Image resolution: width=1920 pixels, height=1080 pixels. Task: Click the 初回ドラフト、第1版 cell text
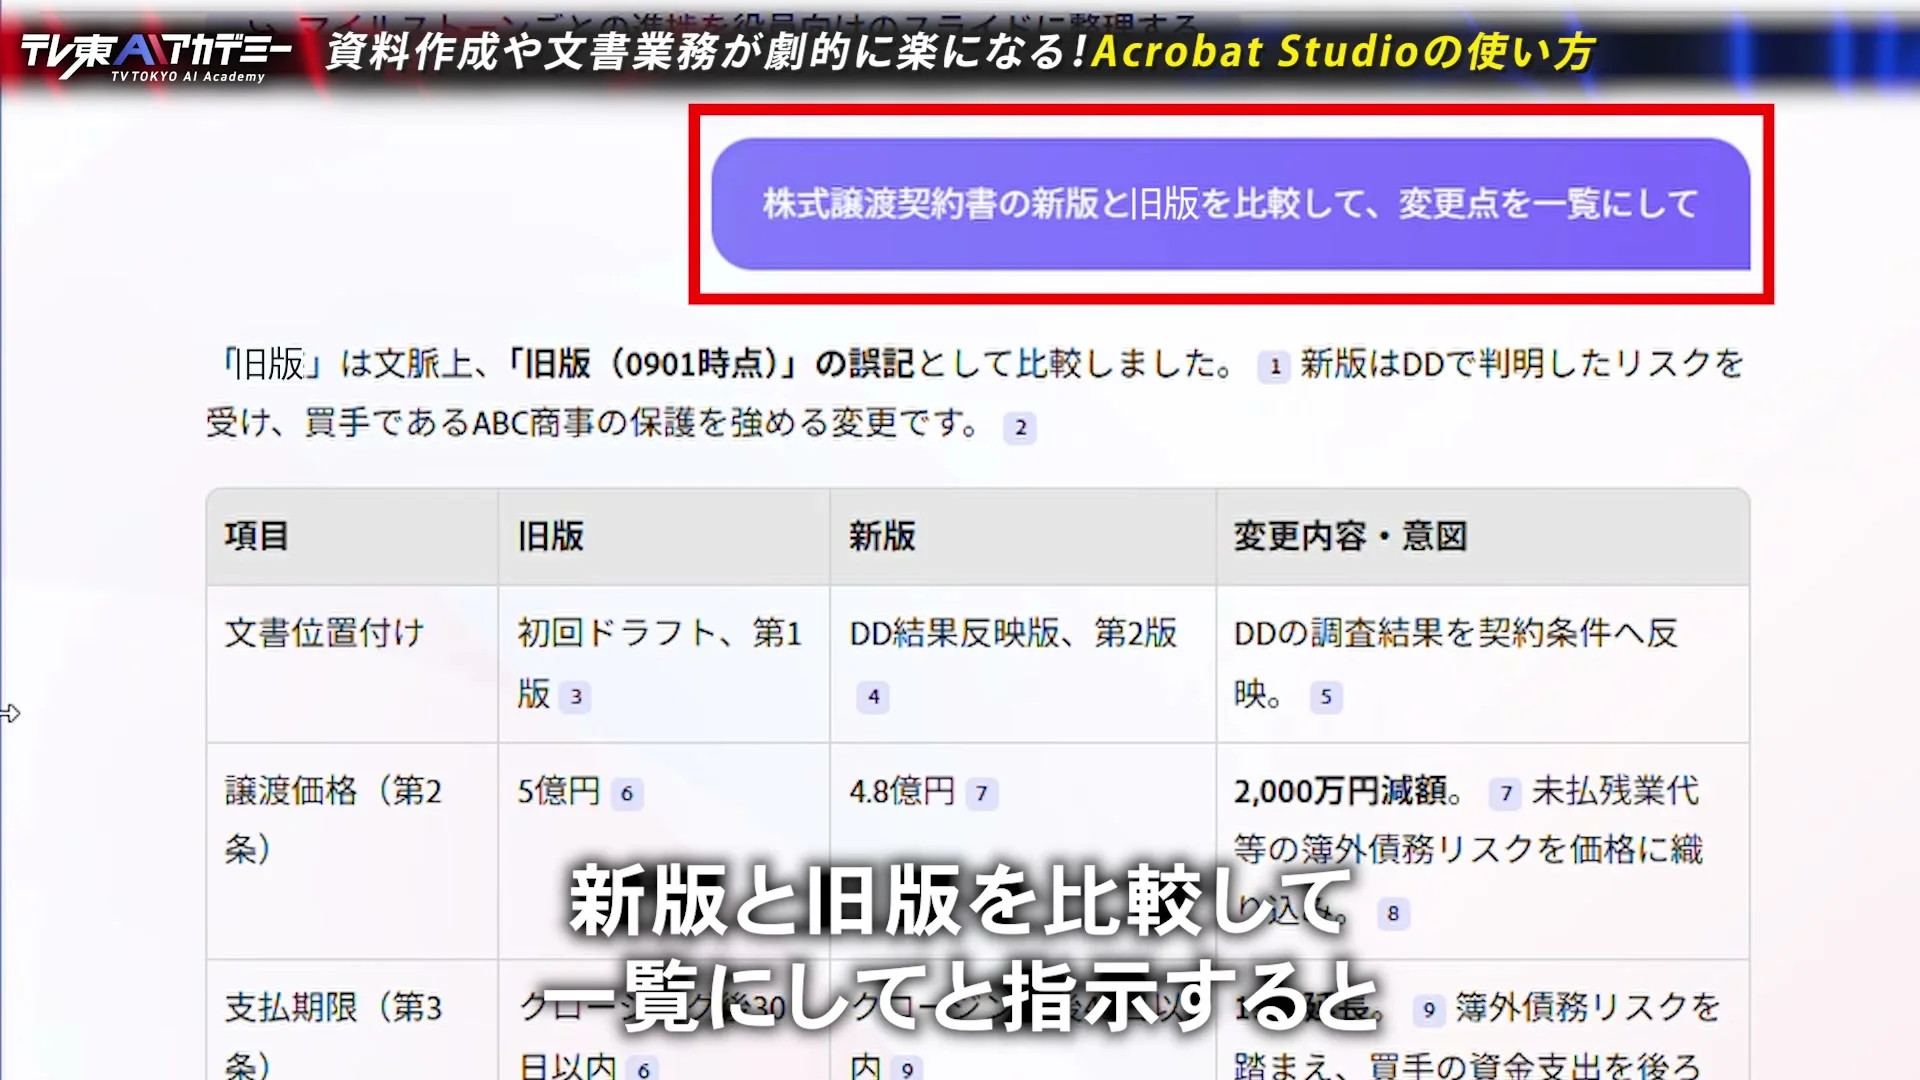[x=659, y=662]
